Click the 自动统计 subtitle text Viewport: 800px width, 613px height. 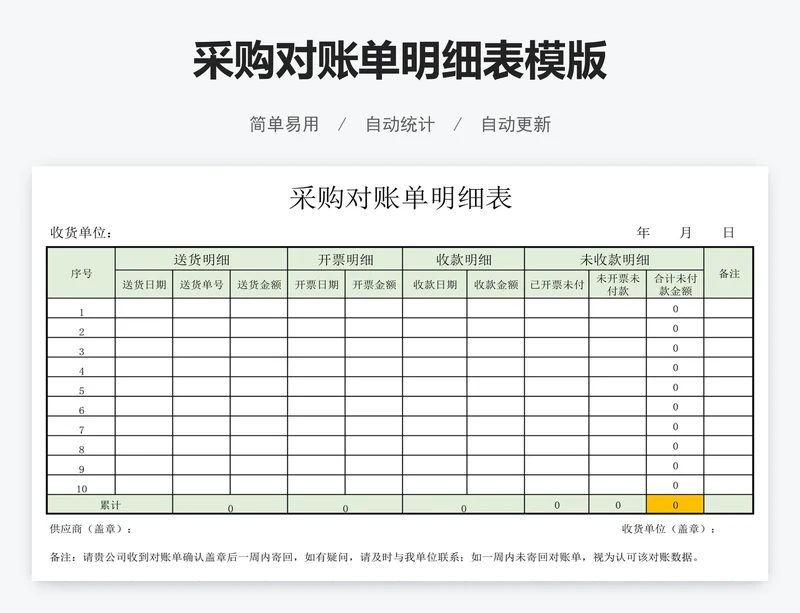[400, 125]
